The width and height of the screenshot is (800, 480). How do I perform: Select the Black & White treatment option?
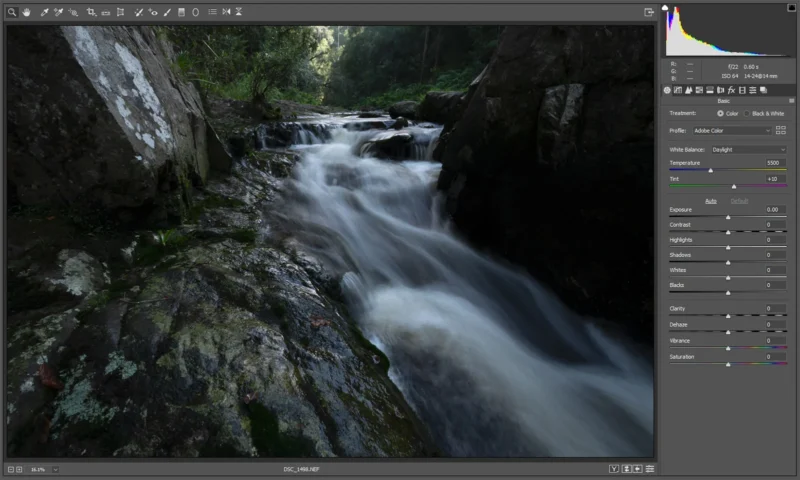pyautogui.click(x=746, y=113)
